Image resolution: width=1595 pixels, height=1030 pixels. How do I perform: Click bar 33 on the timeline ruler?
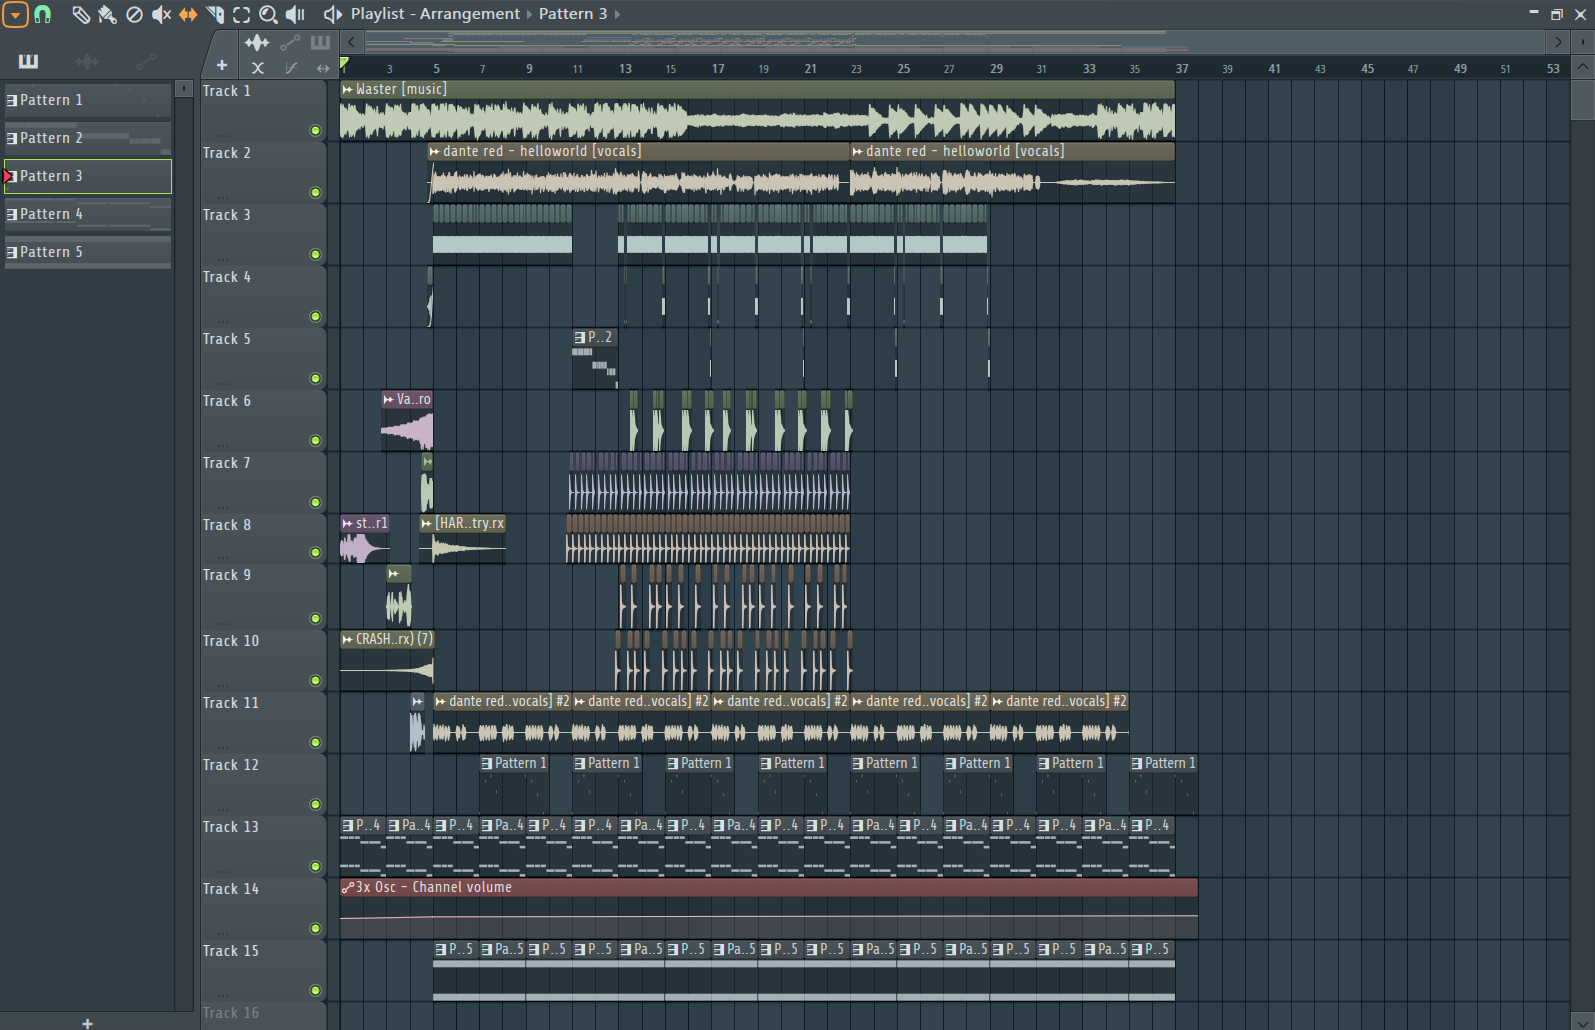(x=1089, y=68)
